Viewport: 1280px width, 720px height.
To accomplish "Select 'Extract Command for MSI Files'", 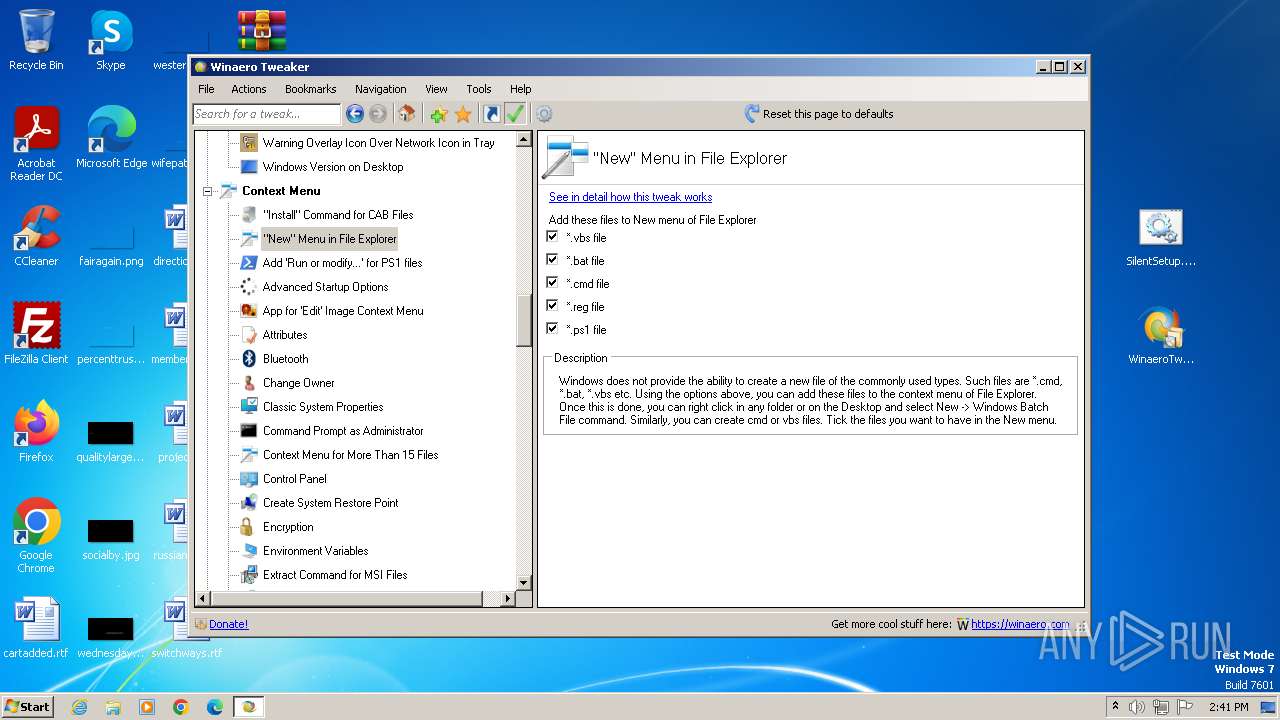I will click(x=335, y=575).
